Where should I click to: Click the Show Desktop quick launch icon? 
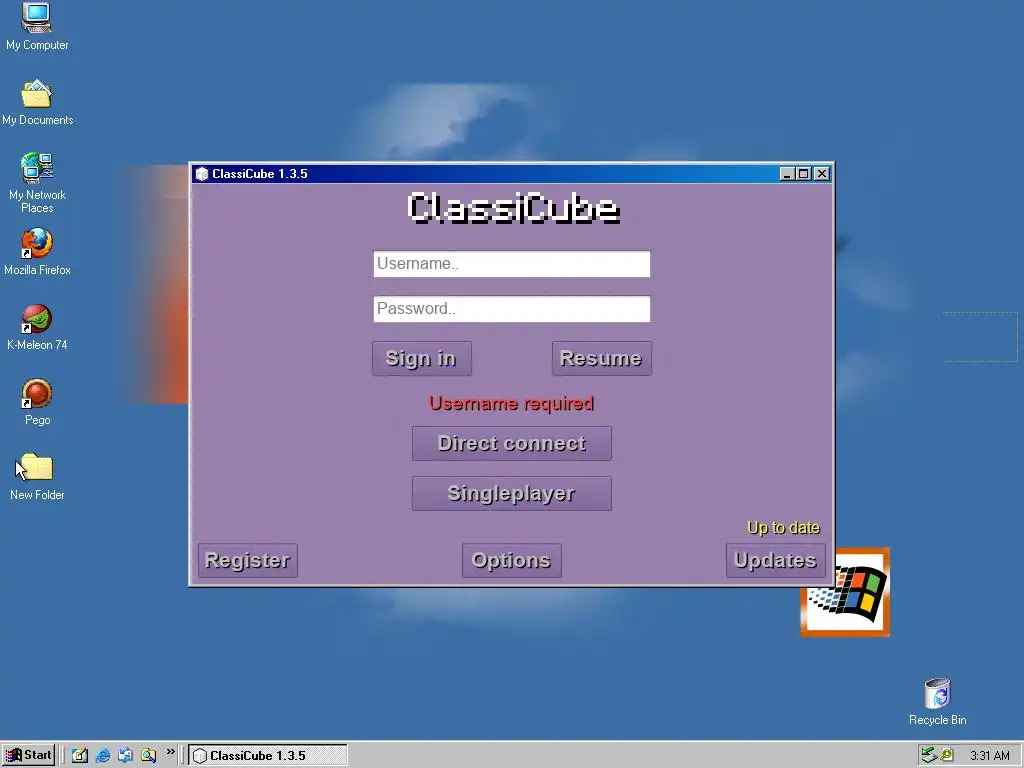pos(80,756)
